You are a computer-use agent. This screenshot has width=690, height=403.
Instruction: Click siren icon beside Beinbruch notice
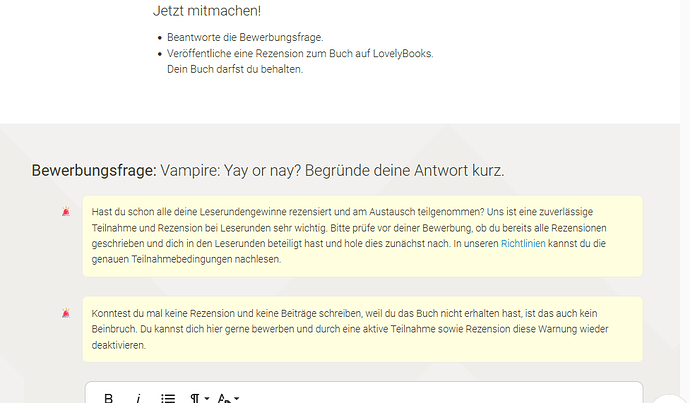point(66,313)
